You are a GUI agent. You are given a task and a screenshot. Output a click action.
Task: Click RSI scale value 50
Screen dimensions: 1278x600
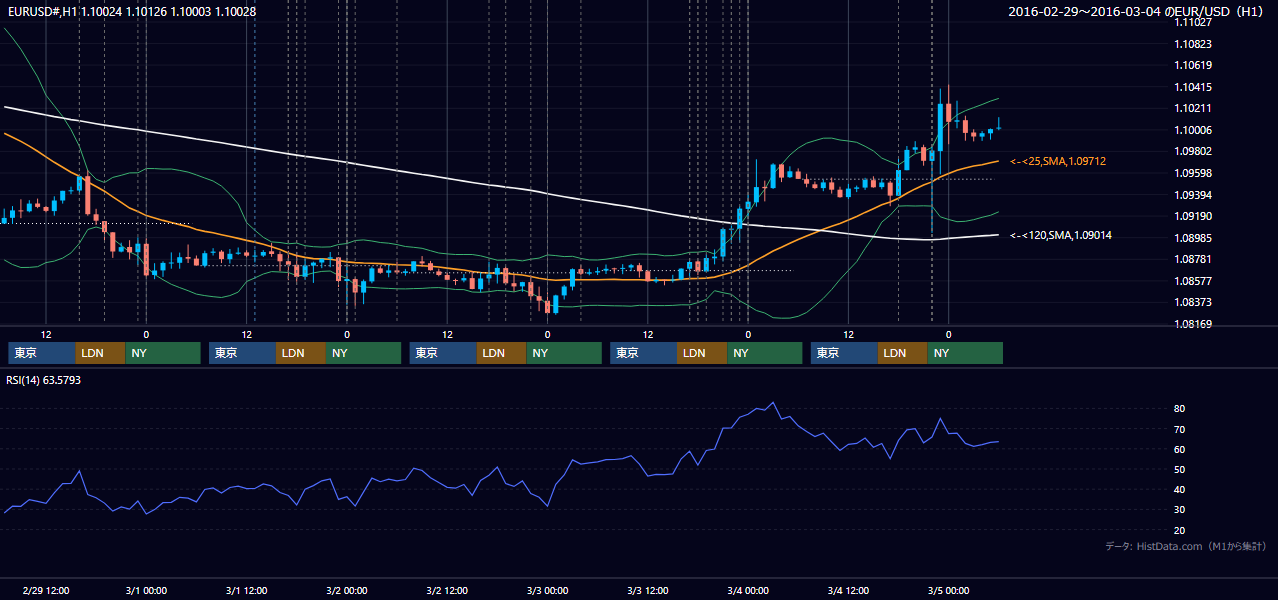tap(1180, 469)
